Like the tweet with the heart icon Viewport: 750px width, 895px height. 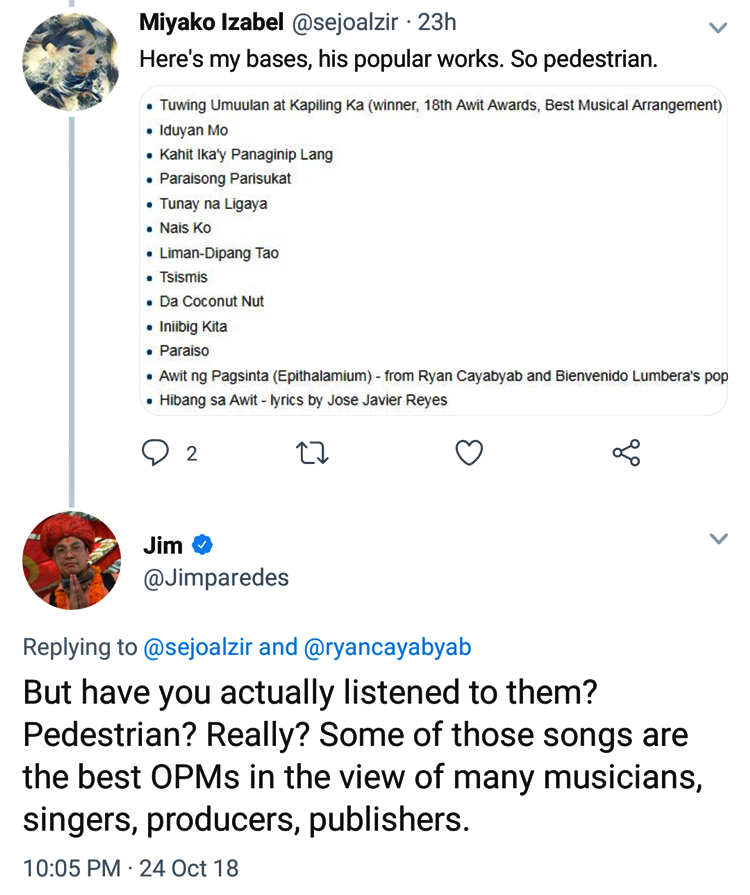click(469, 453)
